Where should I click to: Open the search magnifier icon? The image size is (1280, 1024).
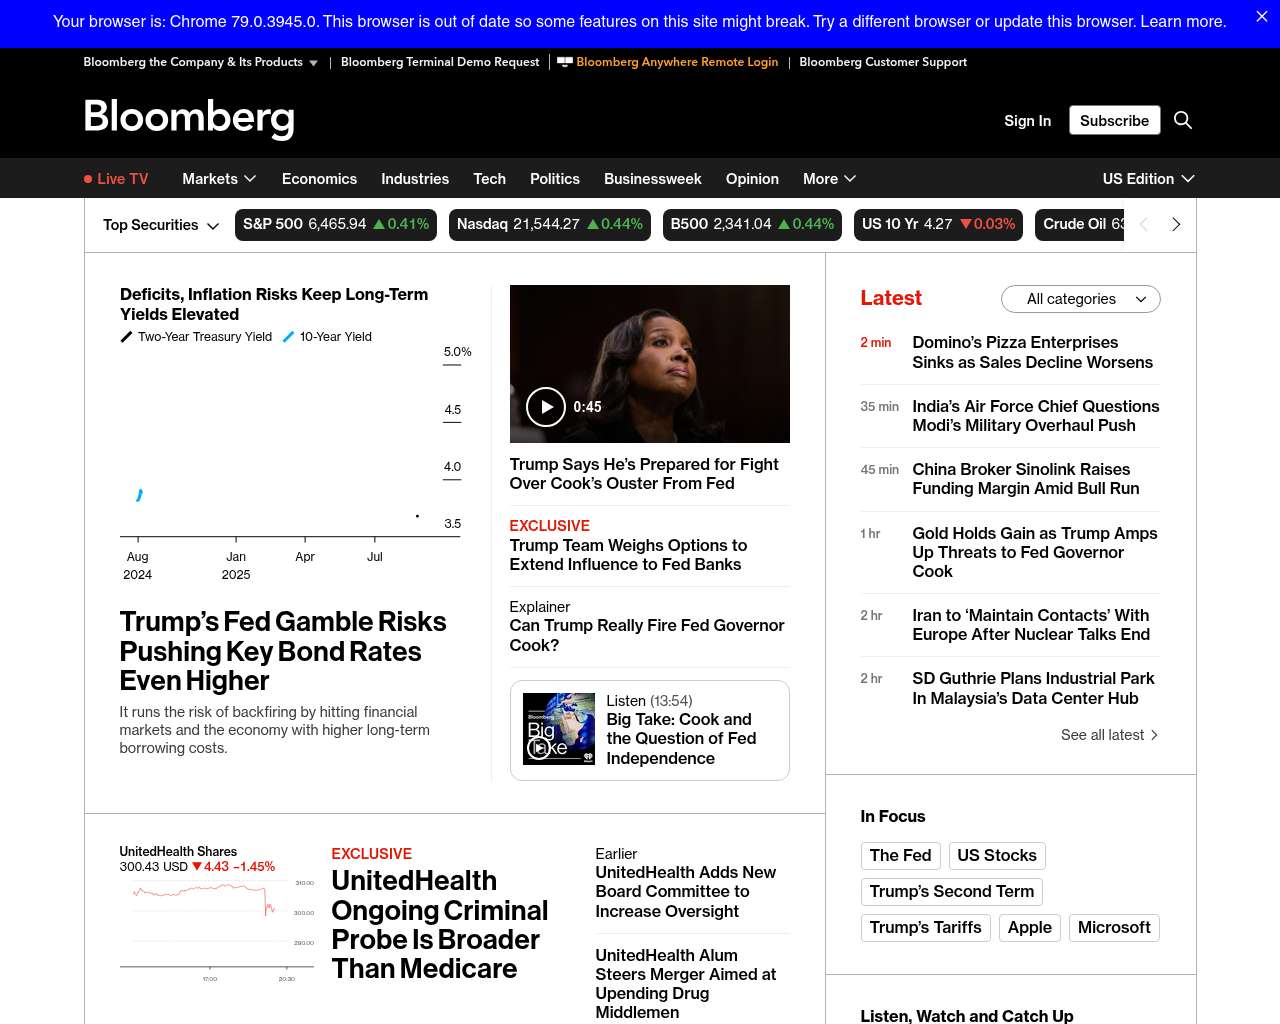1183,120
